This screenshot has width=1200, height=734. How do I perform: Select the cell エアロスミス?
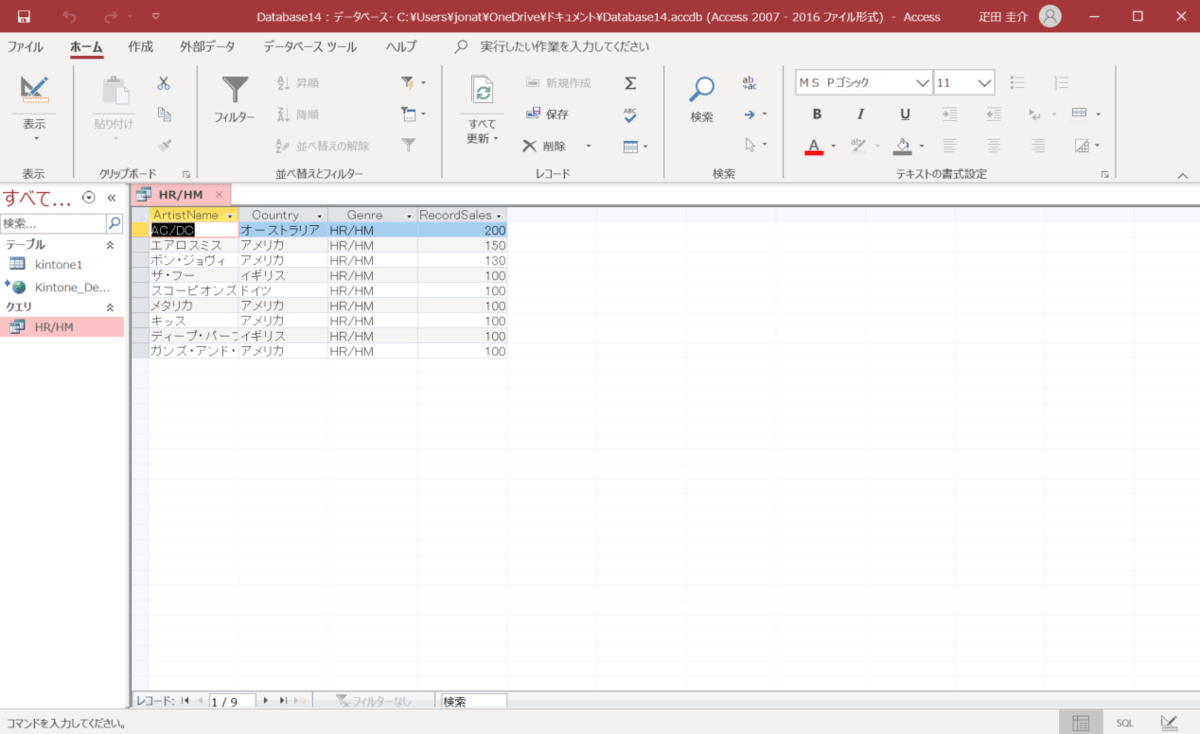[x=193, y=245]
